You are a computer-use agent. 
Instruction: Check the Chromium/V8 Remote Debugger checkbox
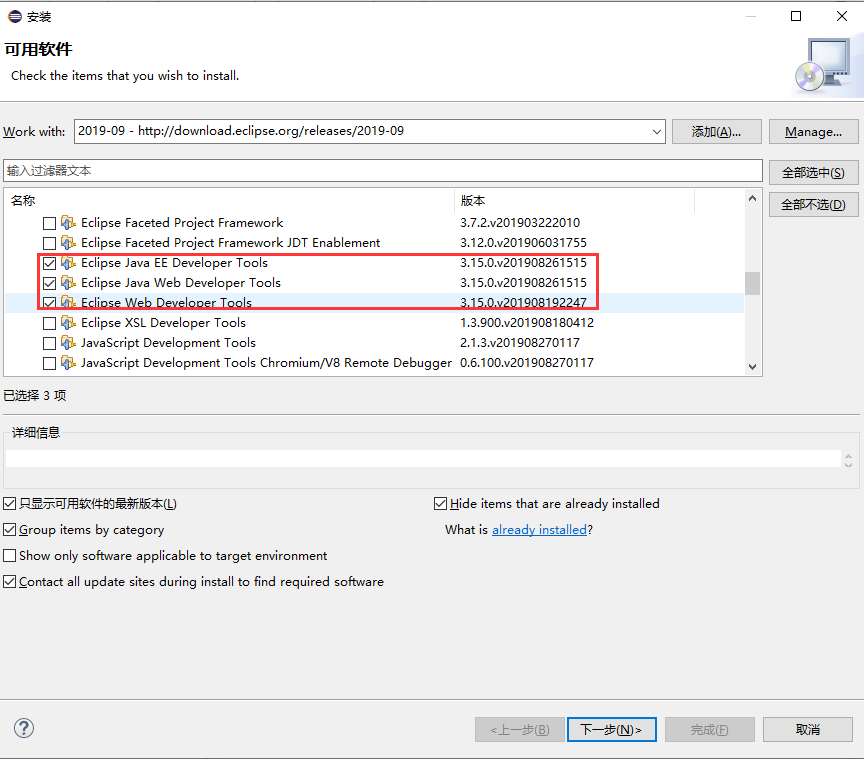[x=49, y=363]
